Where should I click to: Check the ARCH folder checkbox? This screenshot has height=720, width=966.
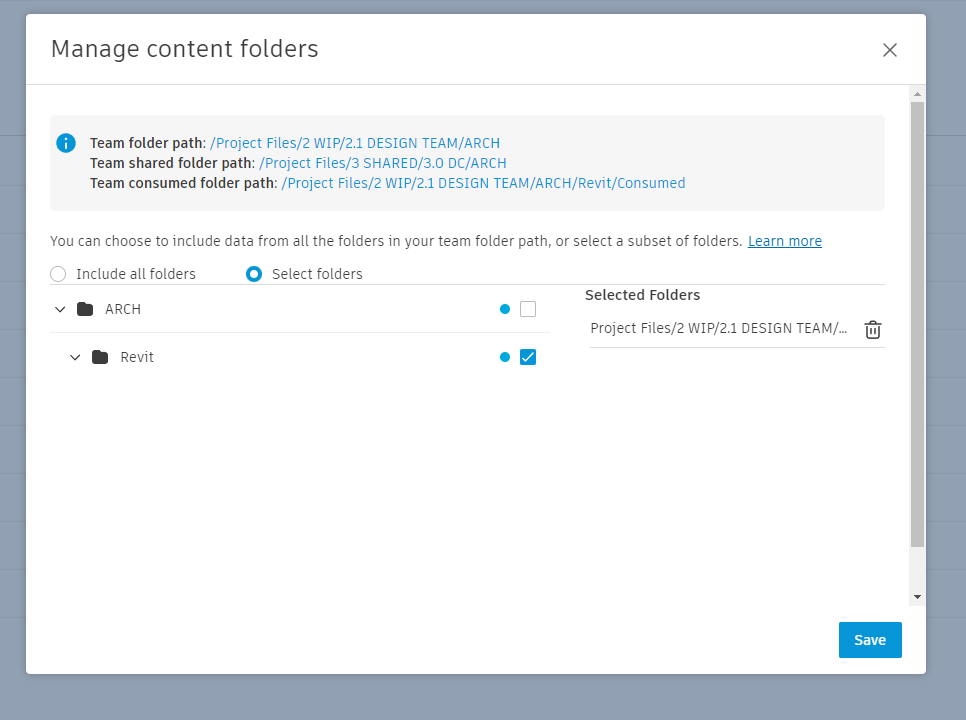528,309
